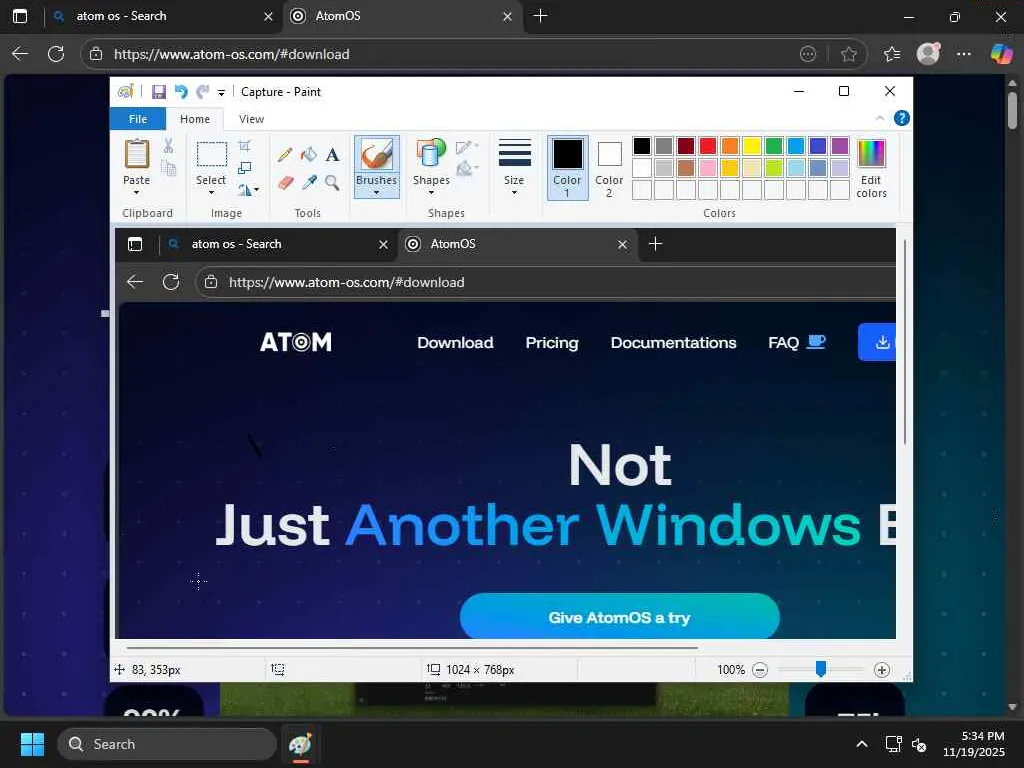Pick the green color swatch

pos(774,146)
